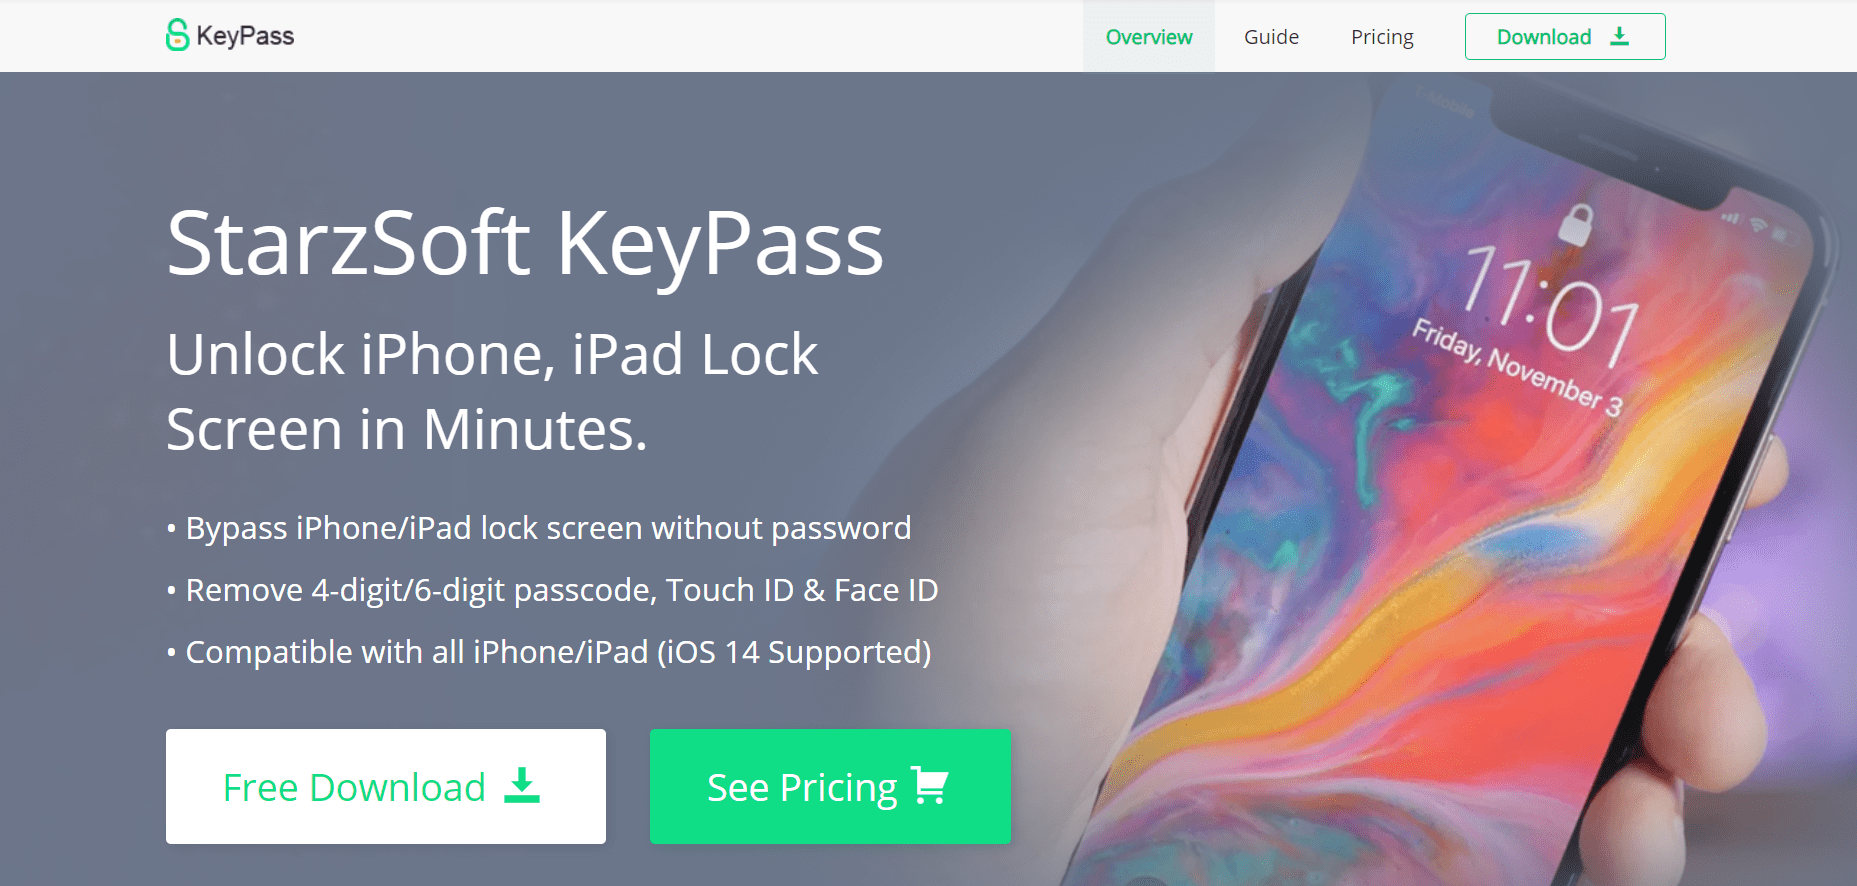Click the Free Download button
This screenshot has width=1857, height=886.
386,786
